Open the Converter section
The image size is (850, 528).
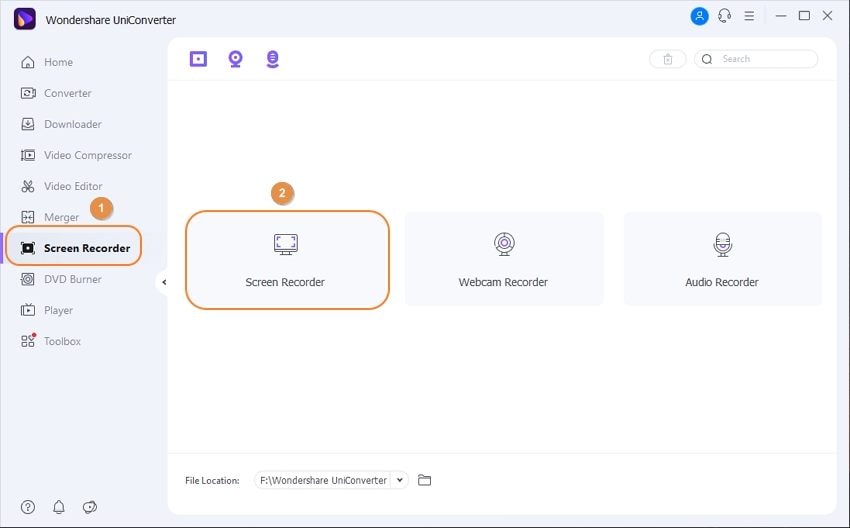[56, 93]
